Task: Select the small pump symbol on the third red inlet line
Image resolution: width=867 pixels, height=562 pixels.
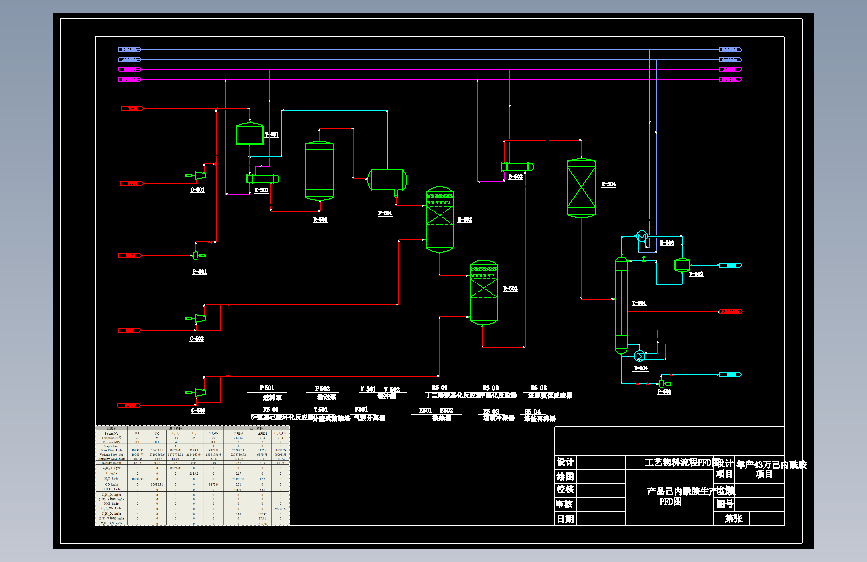Action: pyautogui.click(x=198, y=255)
